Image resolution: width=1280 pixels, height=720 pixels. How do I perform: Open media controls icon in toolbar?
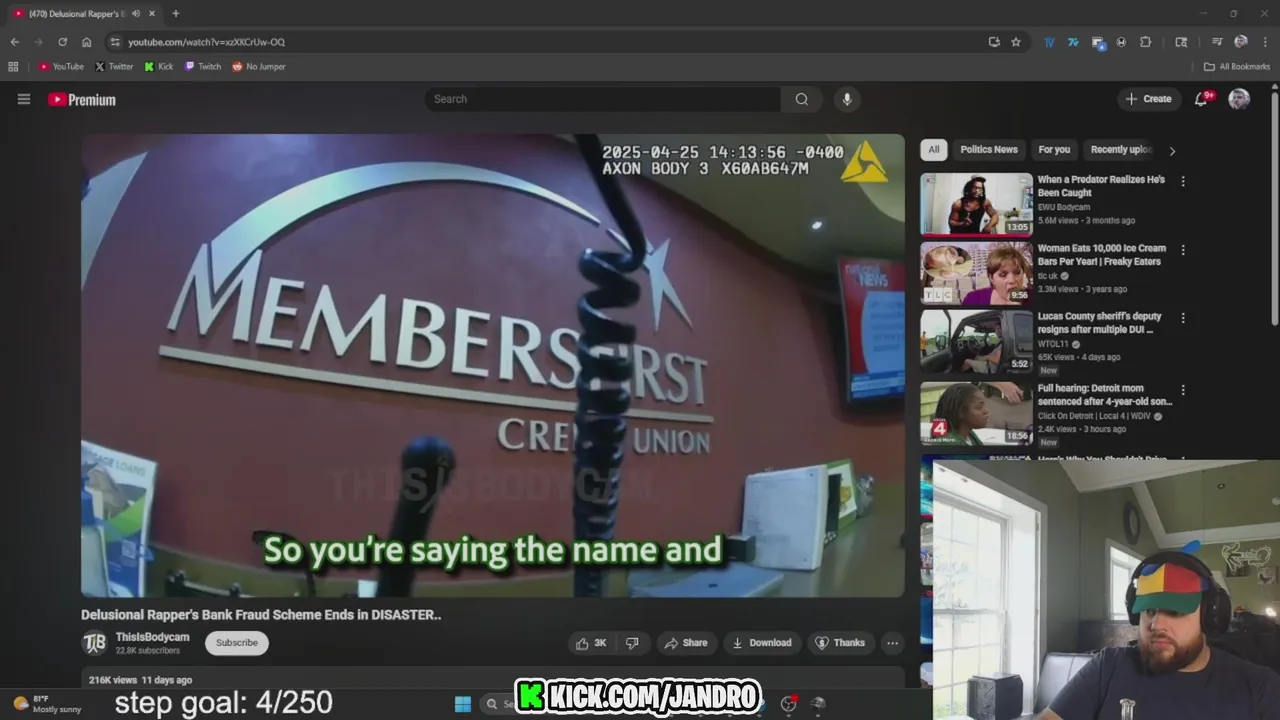[1217, 42]
